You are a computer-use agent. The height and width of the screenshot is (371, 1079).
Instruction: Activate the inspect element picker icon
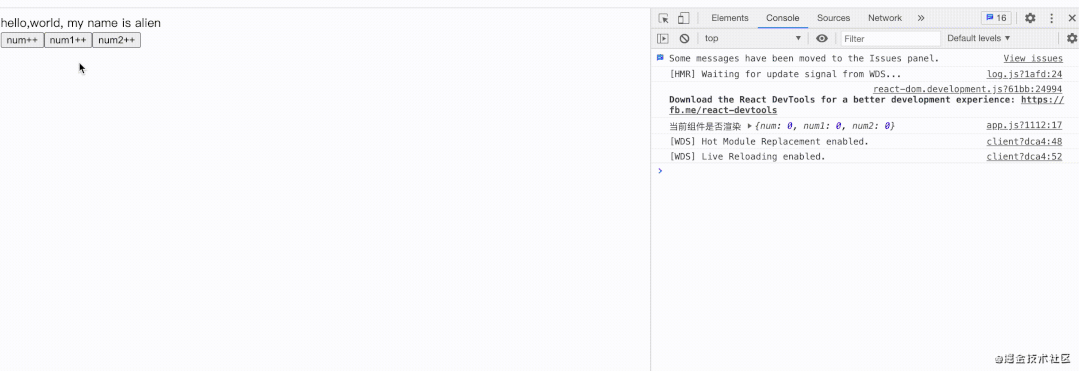tap(663, 19)
